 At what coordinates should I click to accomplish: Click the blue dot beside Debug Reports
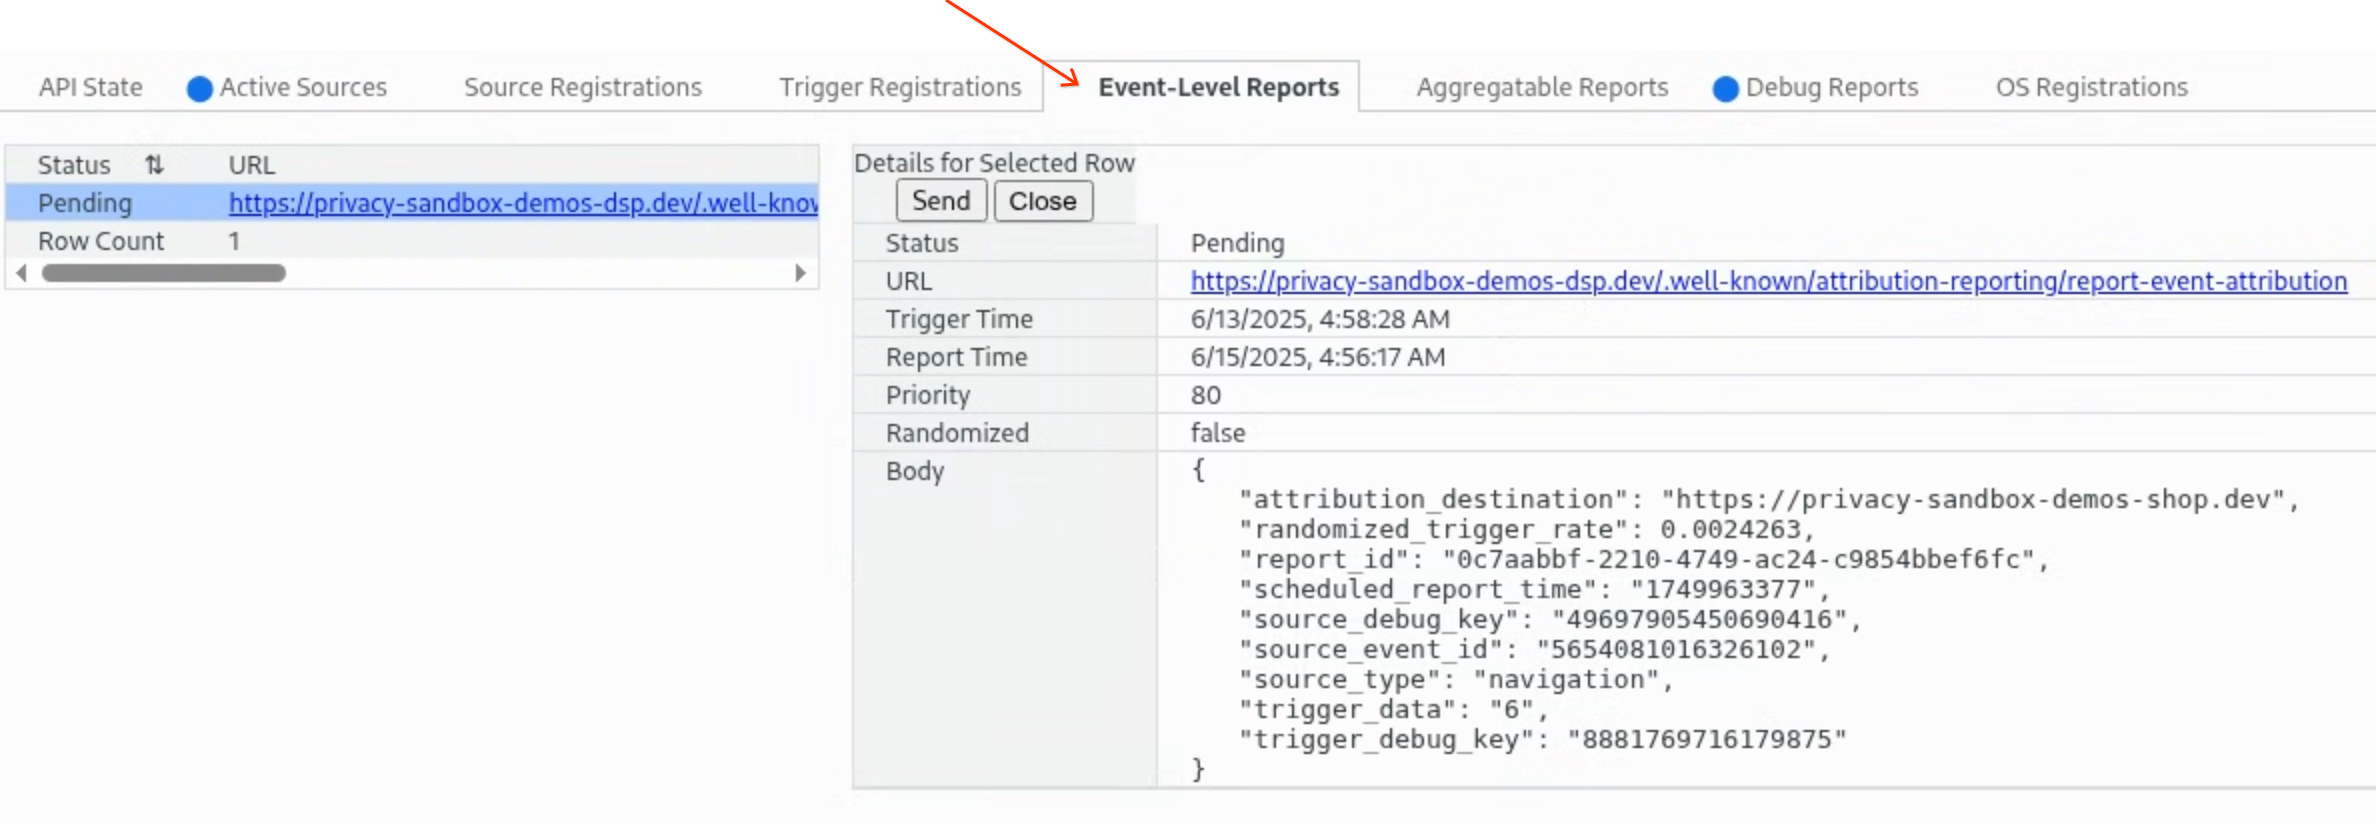[1725, 89]
